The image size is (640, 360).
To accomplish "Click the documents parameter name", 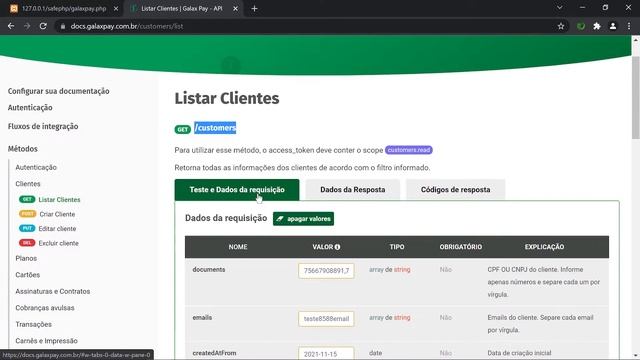I will [209, 269].
